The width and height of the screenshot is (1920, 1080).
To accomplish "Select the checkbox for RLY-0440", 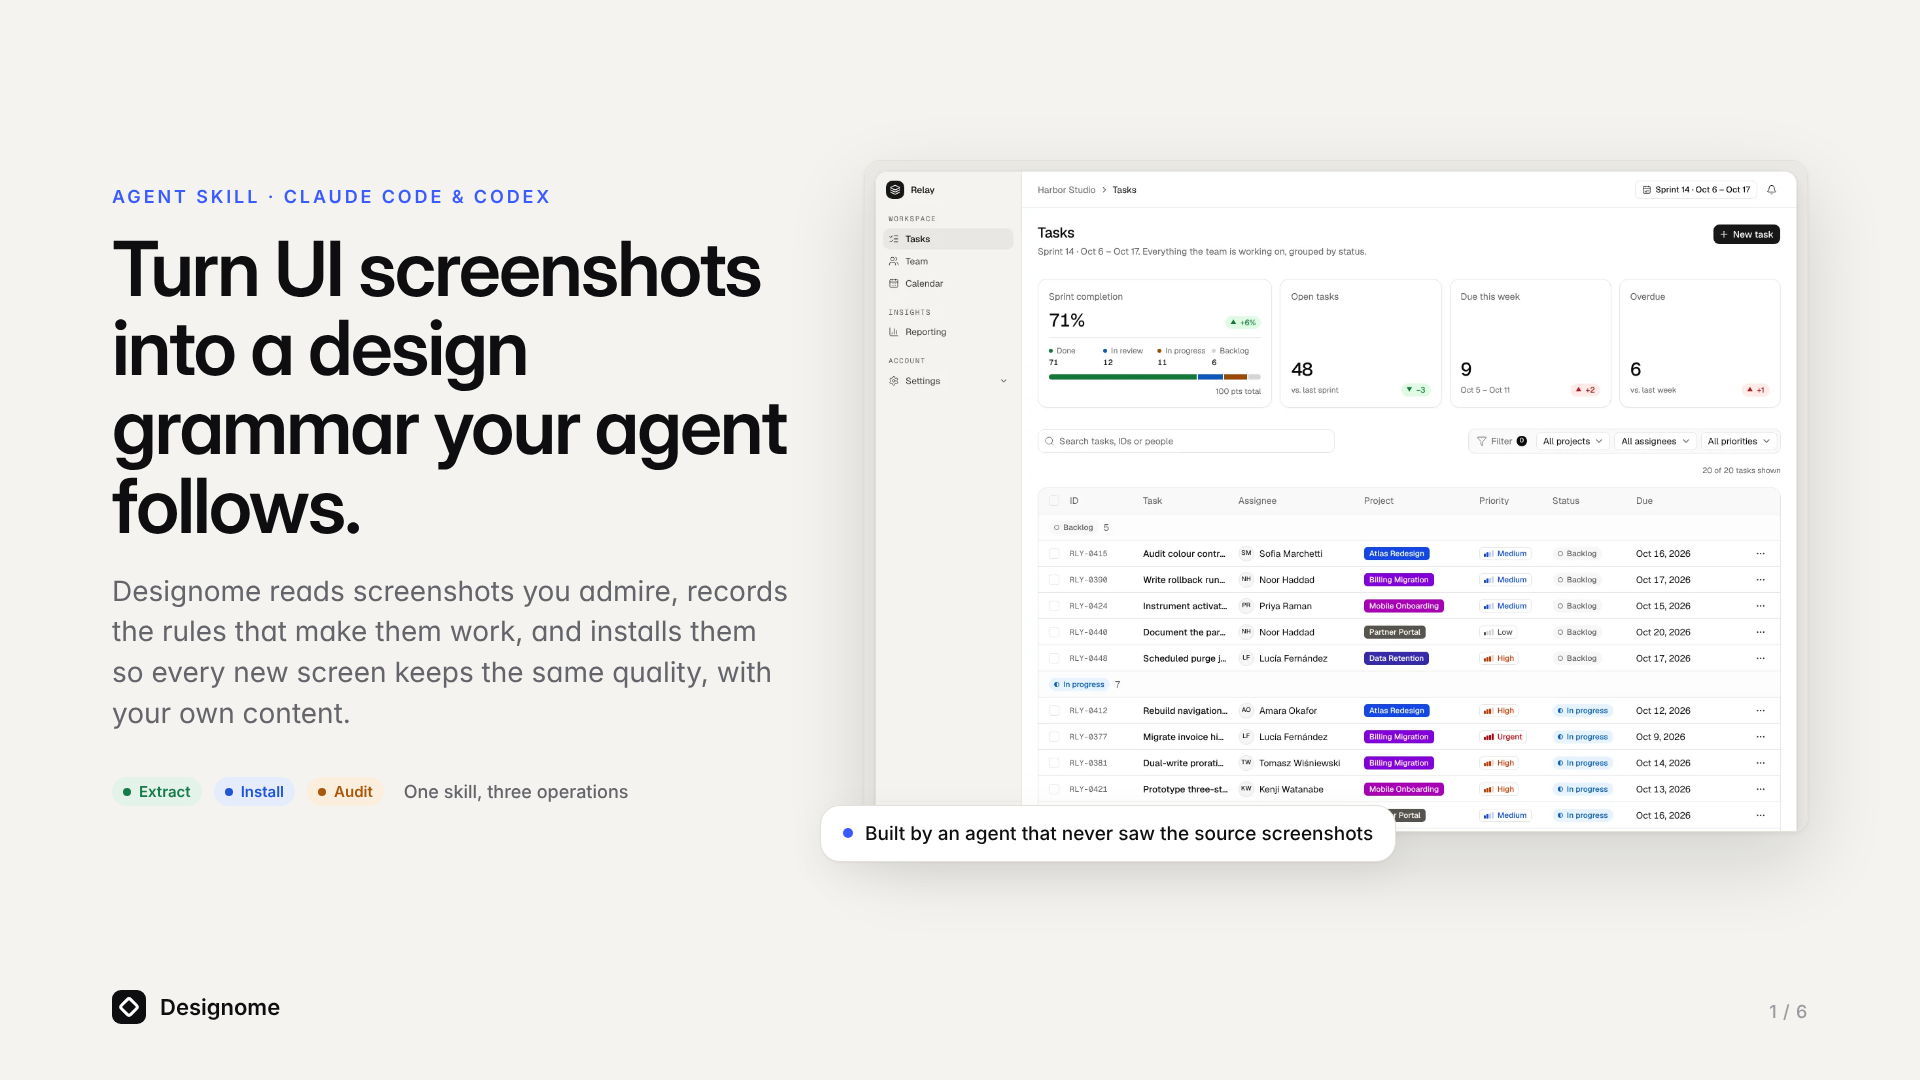I will (x=1054, y=632).
